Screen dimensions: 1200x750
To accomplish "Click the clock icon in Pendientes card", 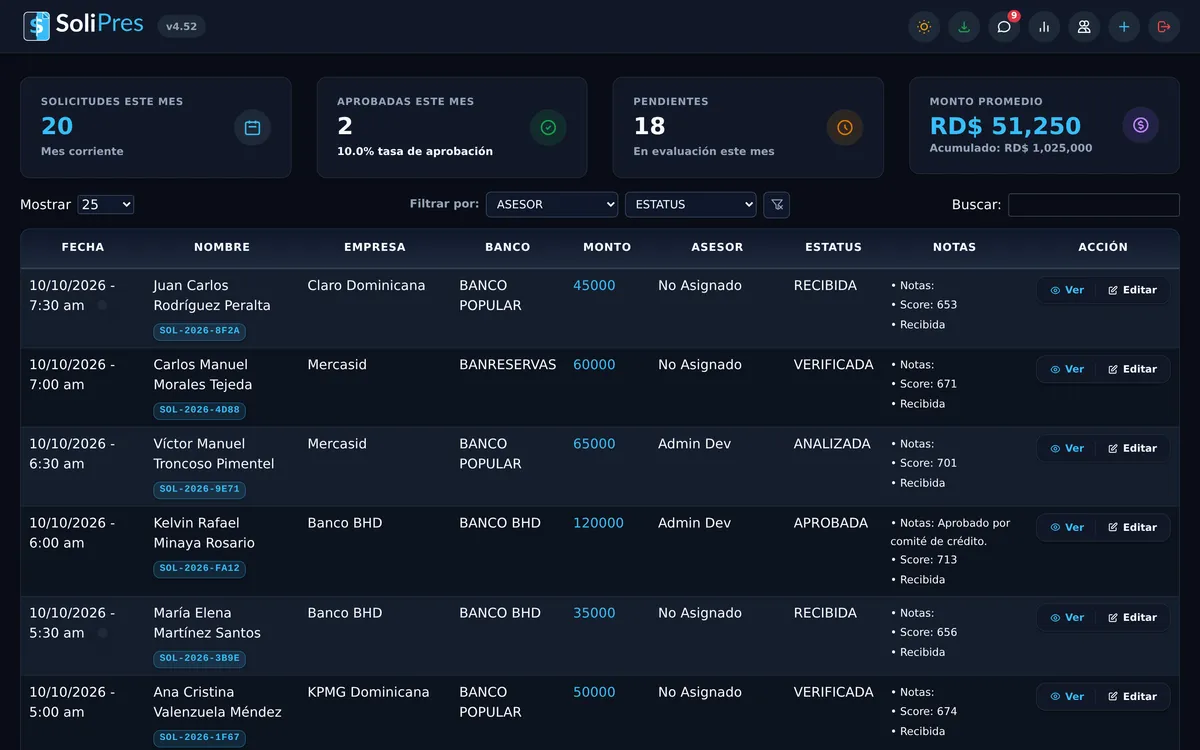I will [x=845, y=128].
